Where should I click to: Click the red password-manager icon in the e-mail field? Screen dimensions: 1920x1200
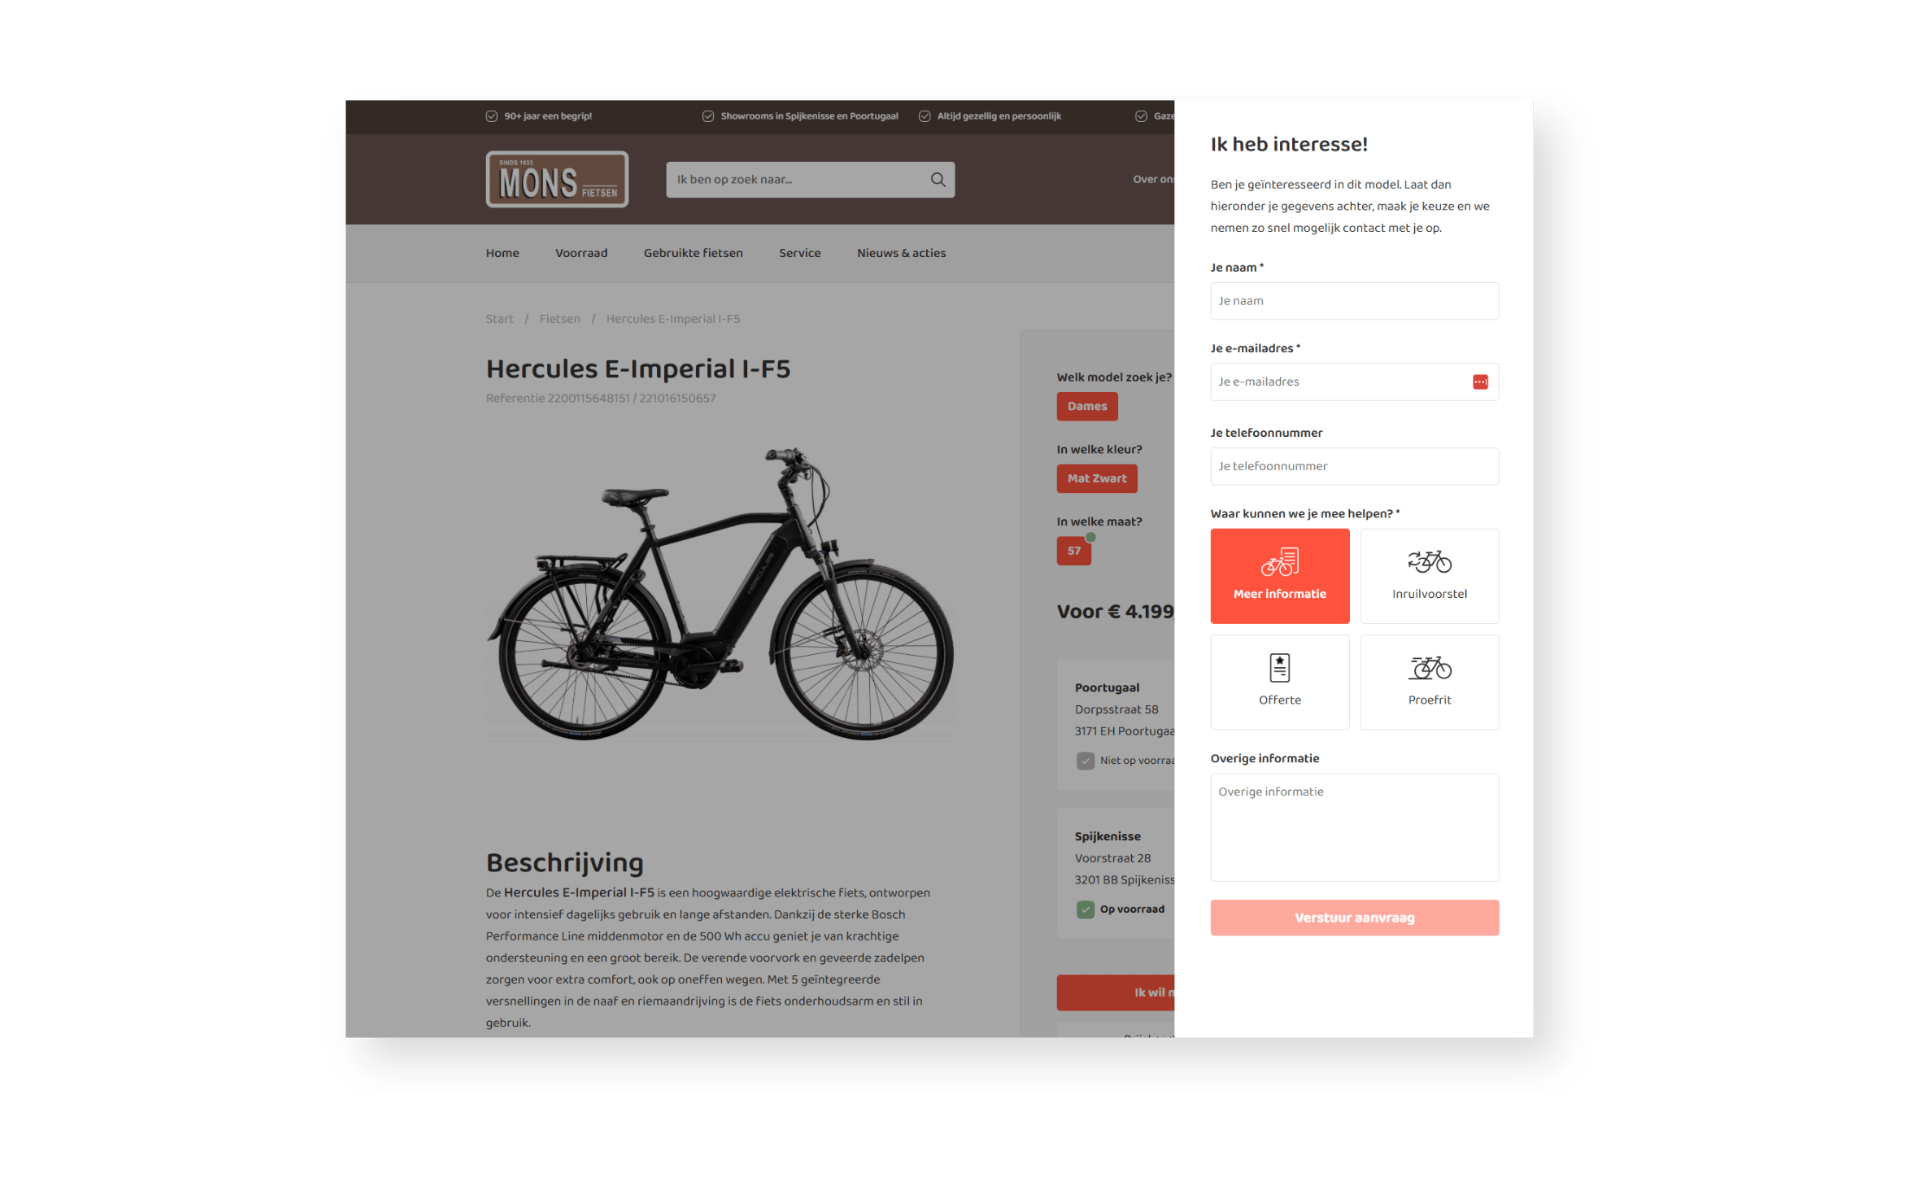click(1480, 382)
